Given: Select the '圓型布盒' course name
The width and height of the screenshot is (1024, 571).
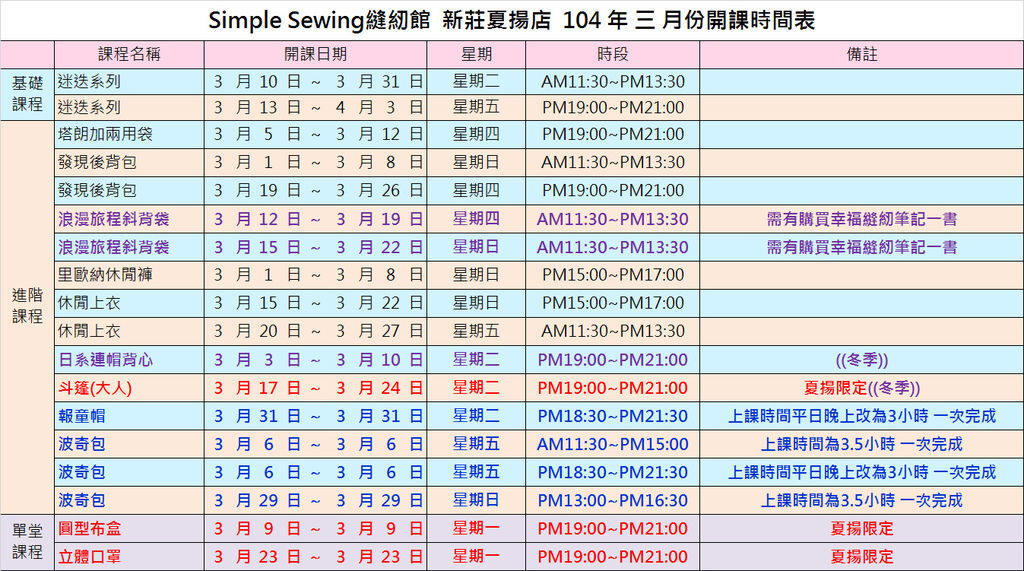Looking at the screenshot, I should [89, 529].
